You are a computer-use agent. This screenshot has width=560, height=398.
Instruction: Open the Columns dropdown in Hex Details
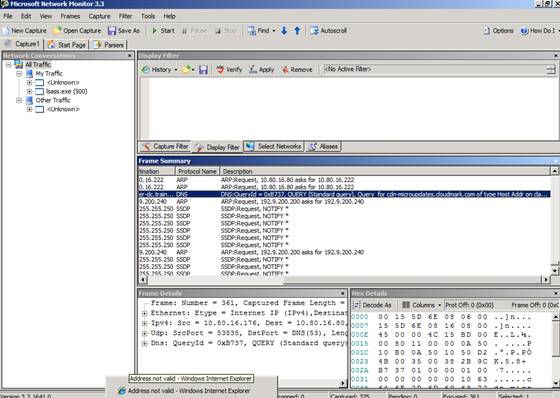[x=421, y=305]
